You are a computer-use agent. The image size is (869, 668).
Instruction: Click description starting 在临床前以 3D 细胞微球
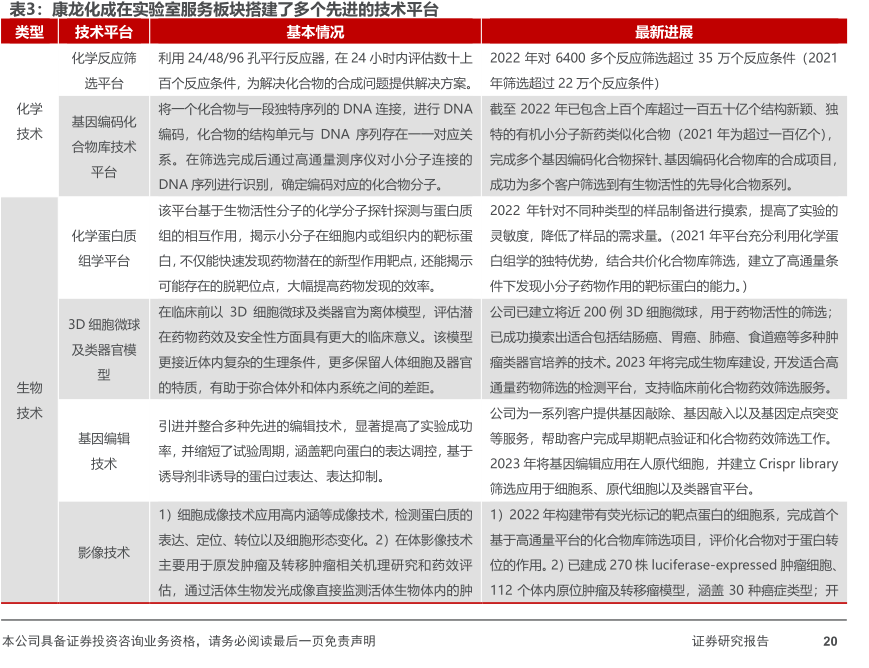[315, 349]
